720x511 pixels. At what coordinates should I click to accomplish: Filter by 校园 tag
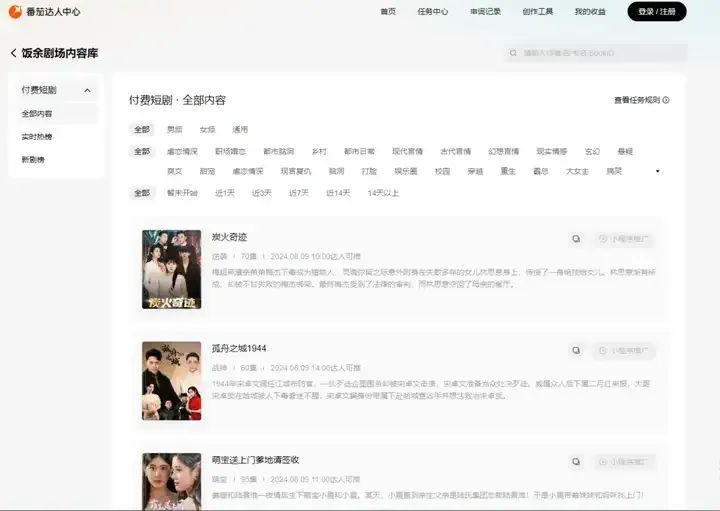click(x=443, y=171)
